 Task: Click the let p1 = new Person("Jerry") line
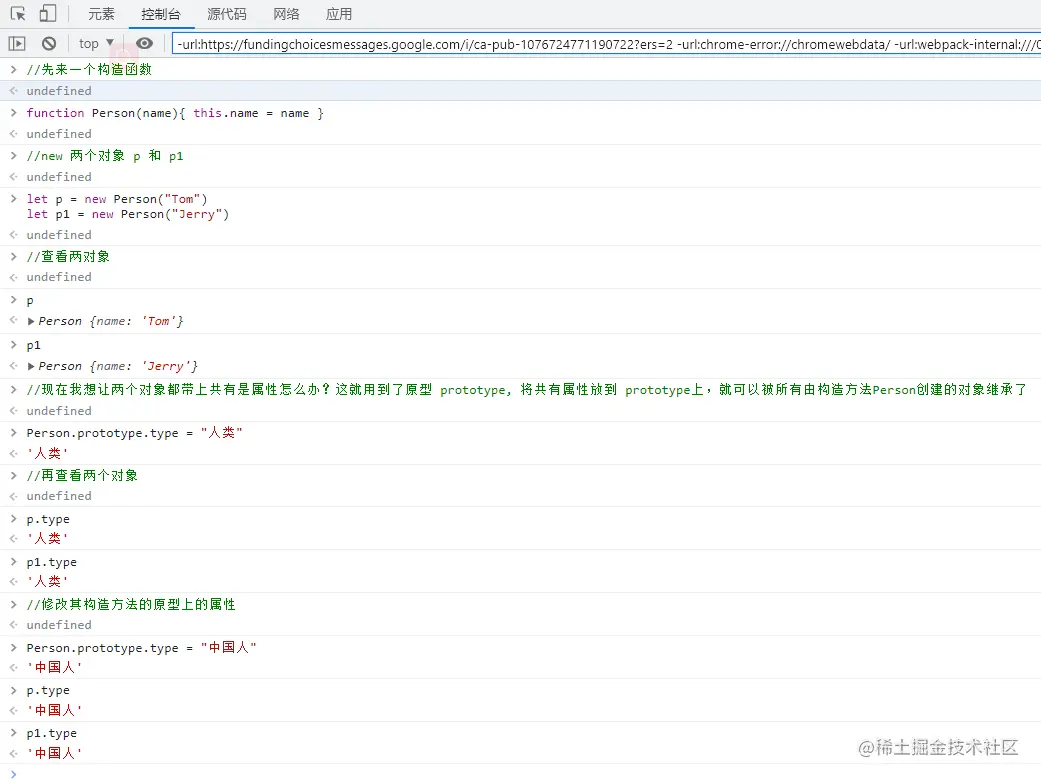[x=127, y=214]
